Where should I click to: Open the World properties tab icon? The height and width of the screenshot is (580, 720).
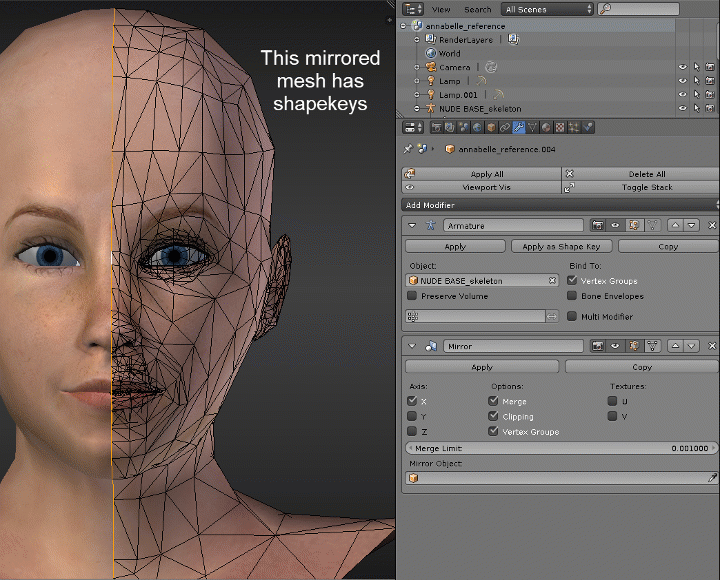(478, 128)
